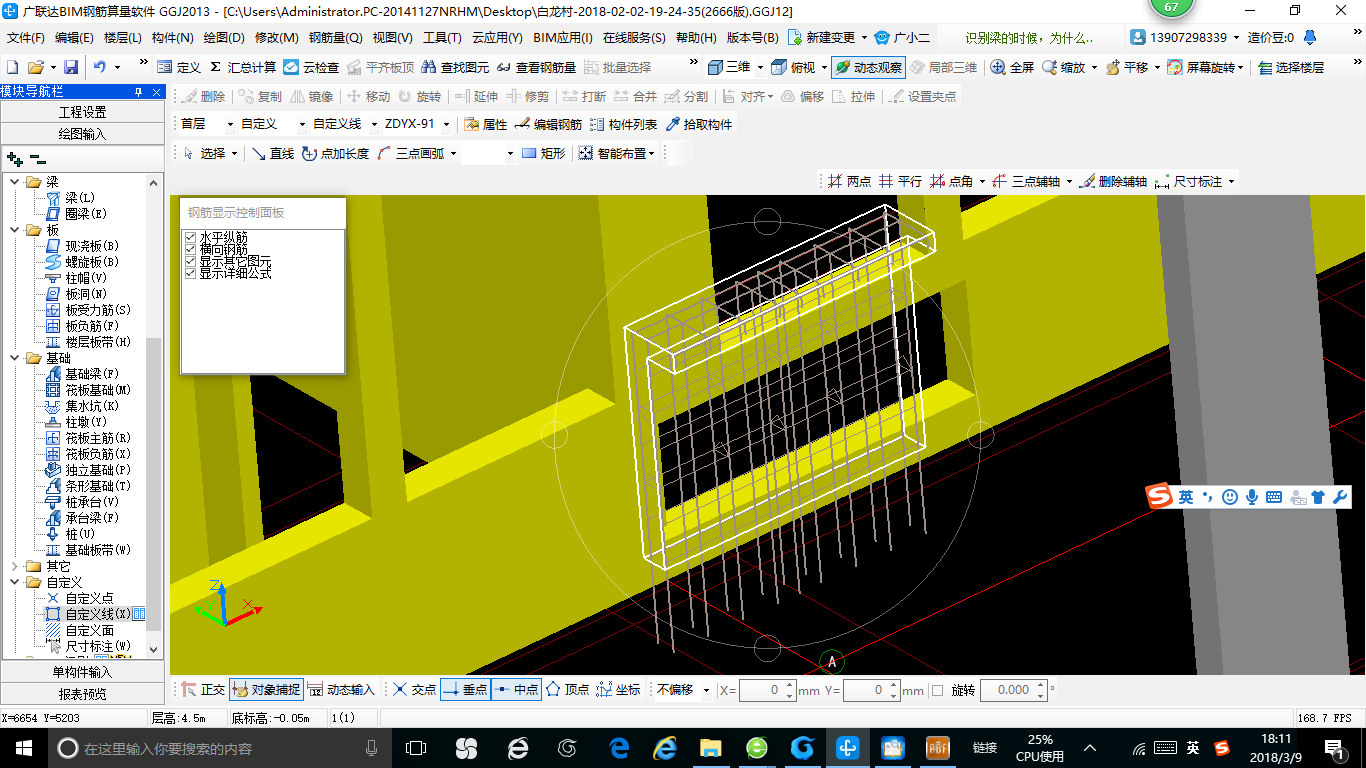Toggle 显示其它图元 checkbox
Image resolution: width=1366 pixels, height=768 pixels.
[x=190, y=261]
